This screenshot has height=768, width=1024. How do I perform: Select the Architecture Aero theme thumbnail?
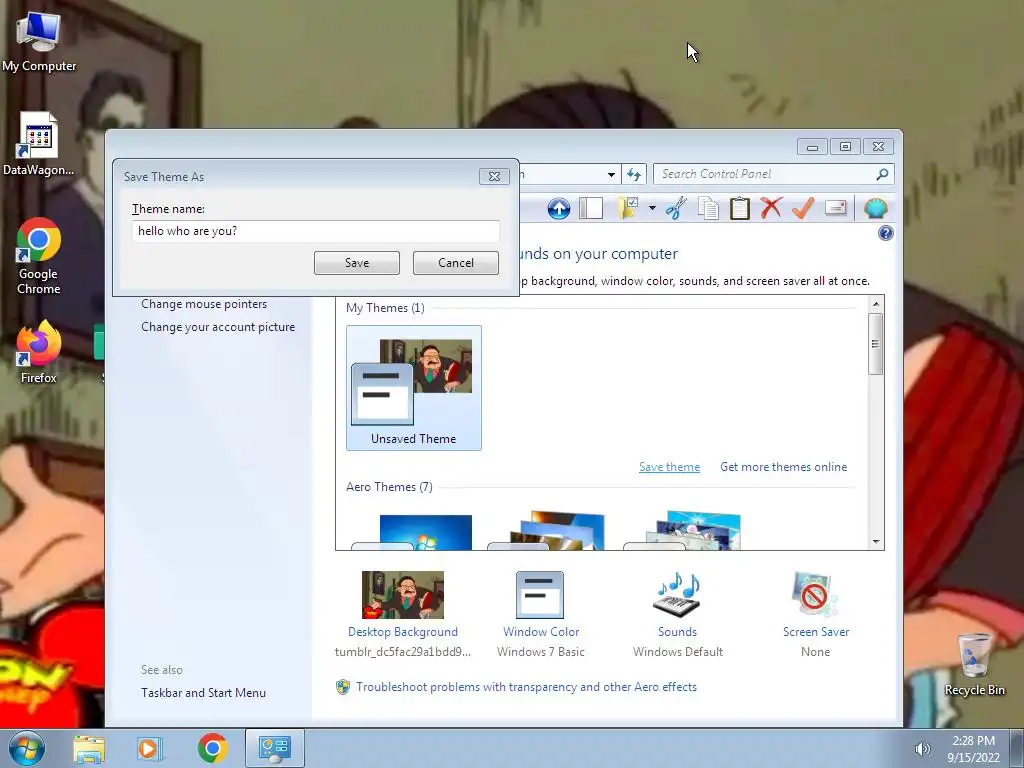click(x=549, y=531)
